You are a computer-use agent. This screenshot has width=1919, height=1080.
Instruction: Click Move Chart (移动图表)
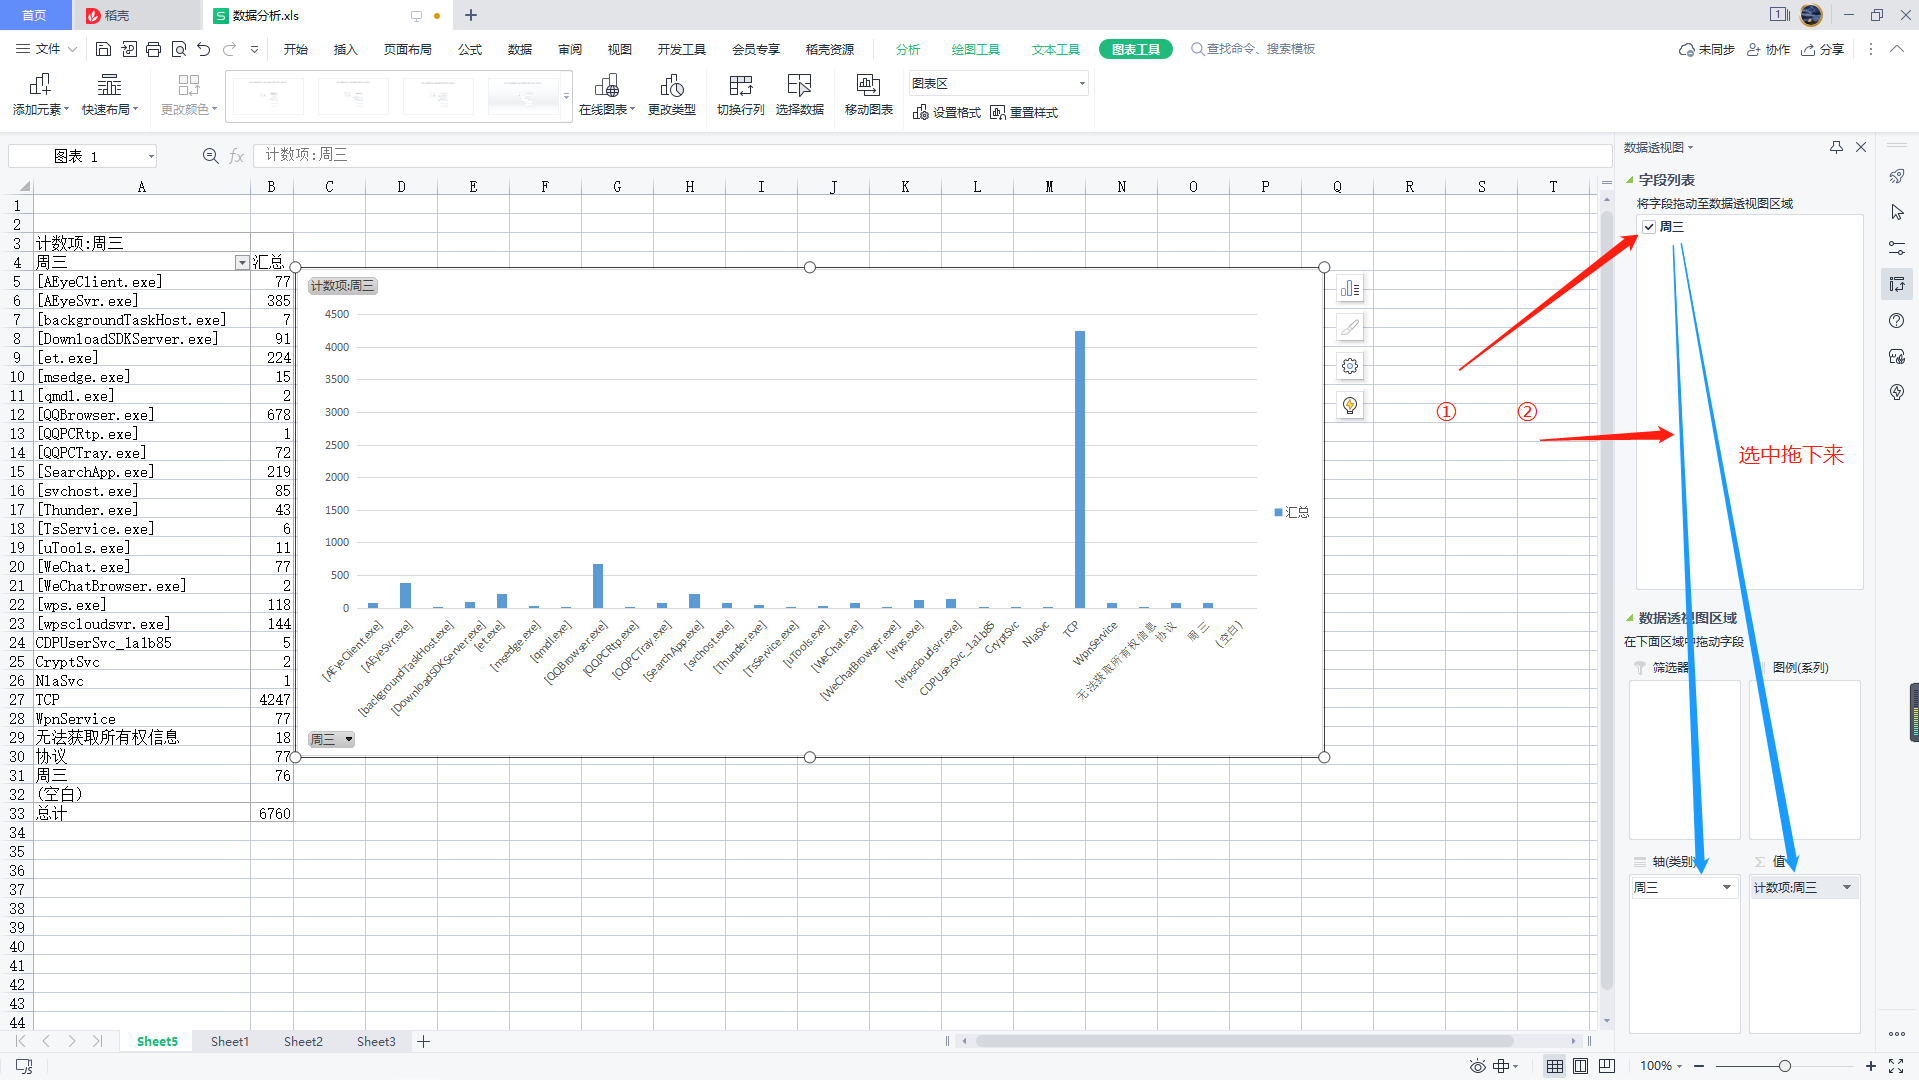coord(869,95)
